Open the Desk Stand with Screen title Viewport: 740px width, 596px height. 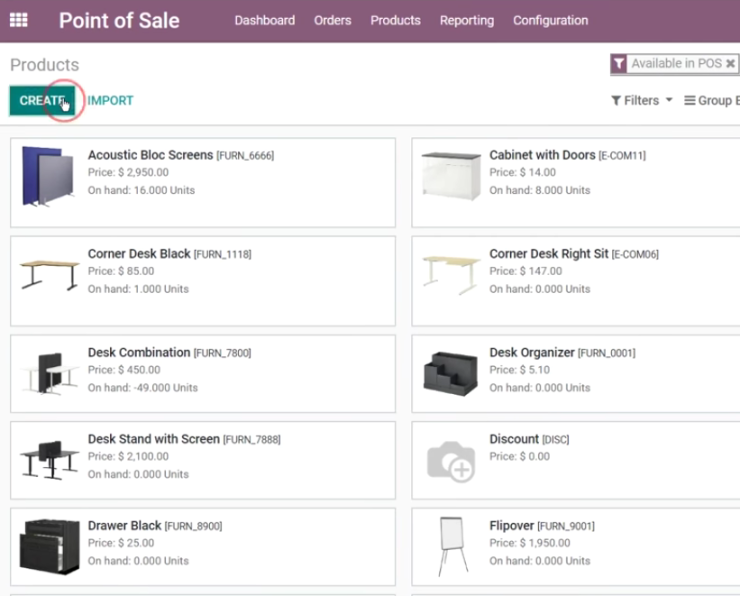(153, 439)
